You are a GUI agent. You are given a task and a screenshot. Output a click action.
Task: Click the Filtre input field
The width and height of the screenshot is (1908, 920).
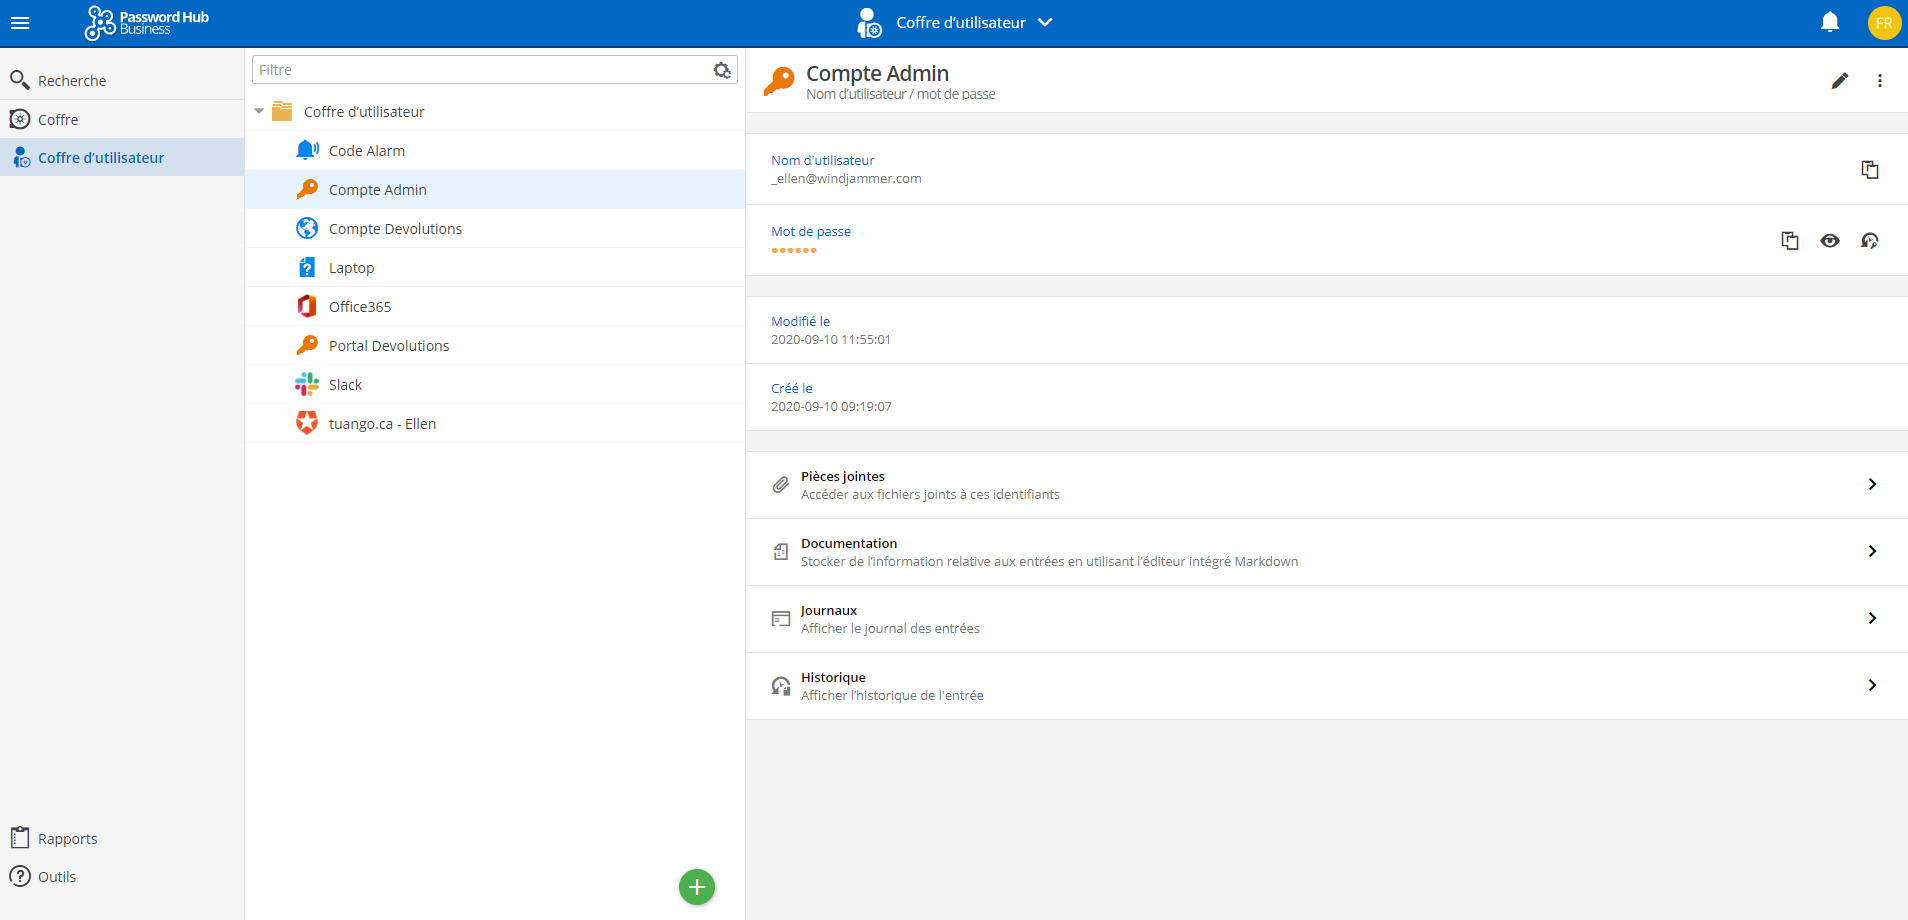[480, 70]
